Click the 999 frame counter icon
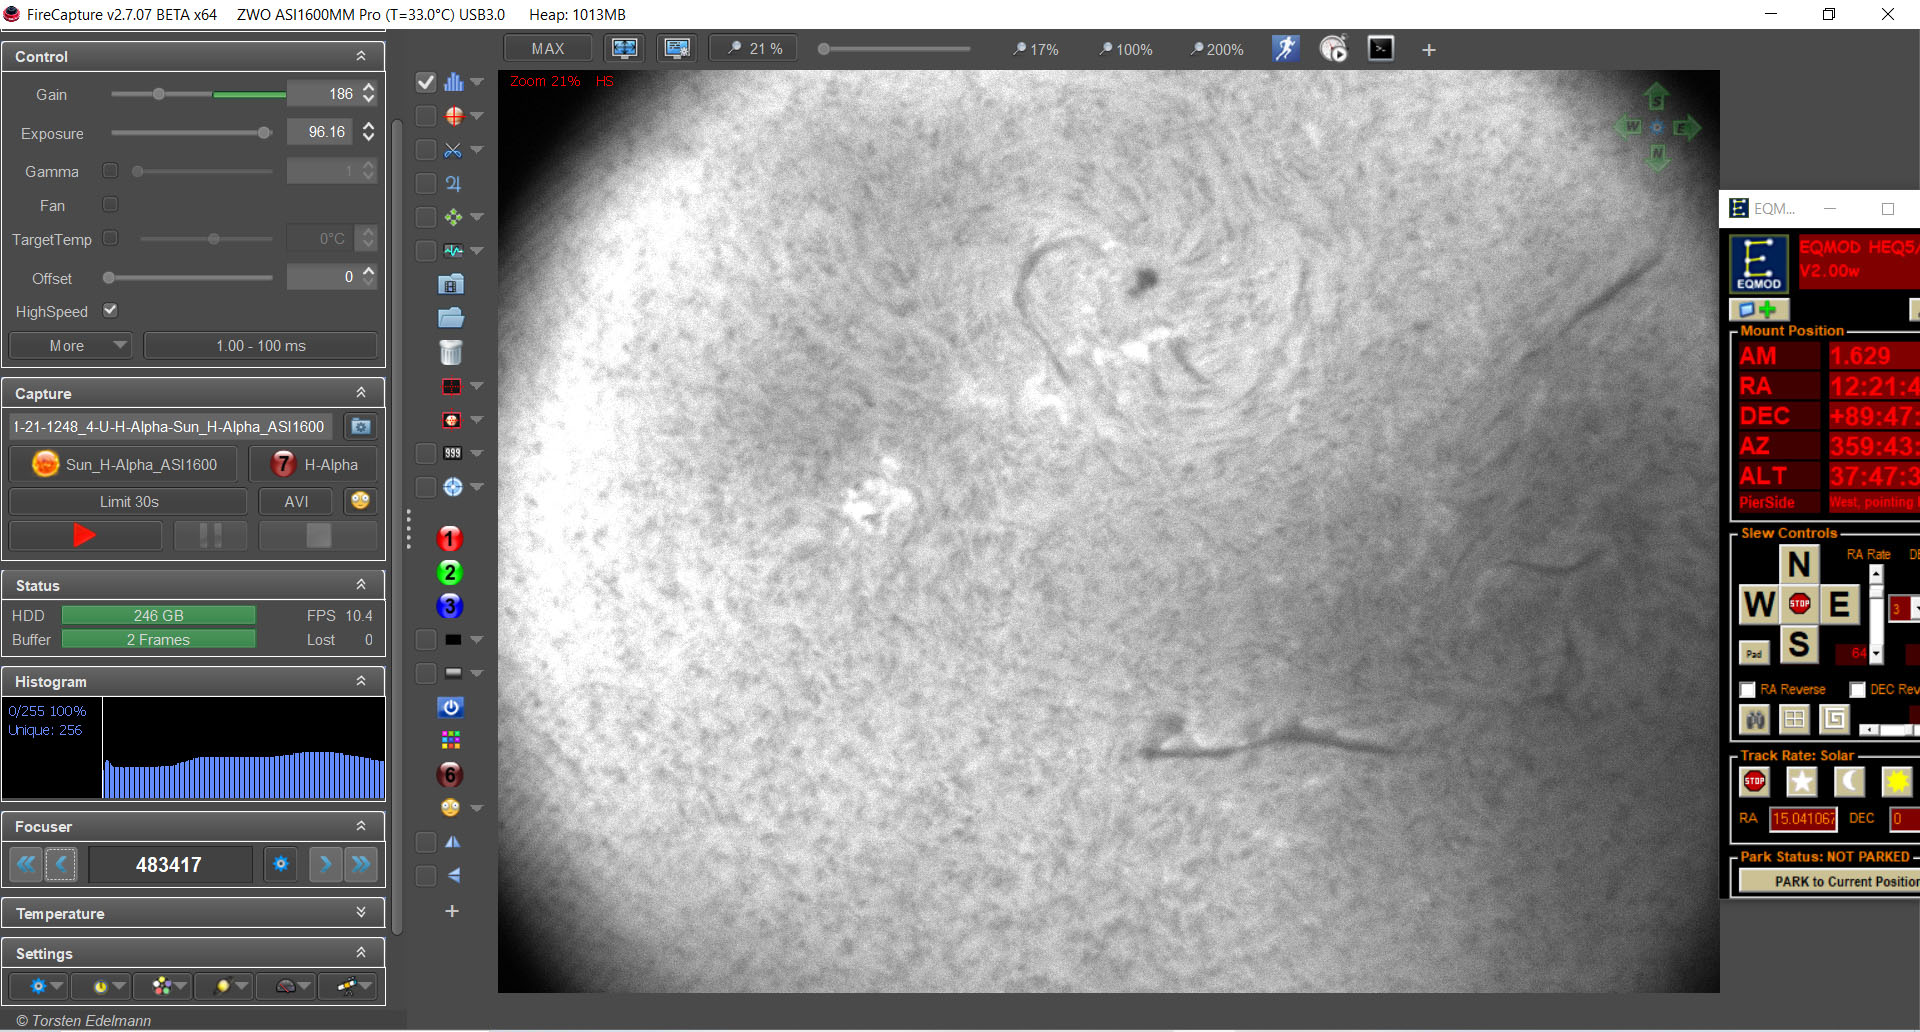Image resolution: width=1920 pixels, height=1032 pixels. click(452, 453)
